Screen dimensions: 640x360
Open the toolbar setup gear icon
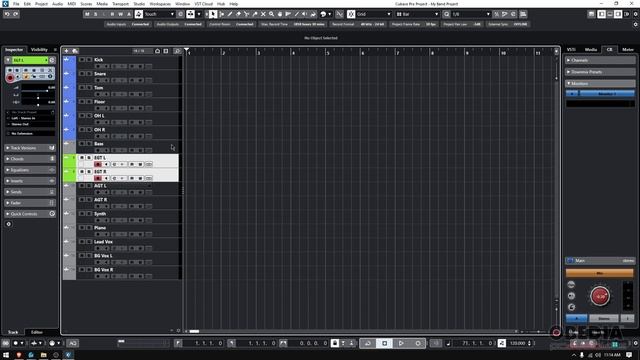(x=636, y=14)
